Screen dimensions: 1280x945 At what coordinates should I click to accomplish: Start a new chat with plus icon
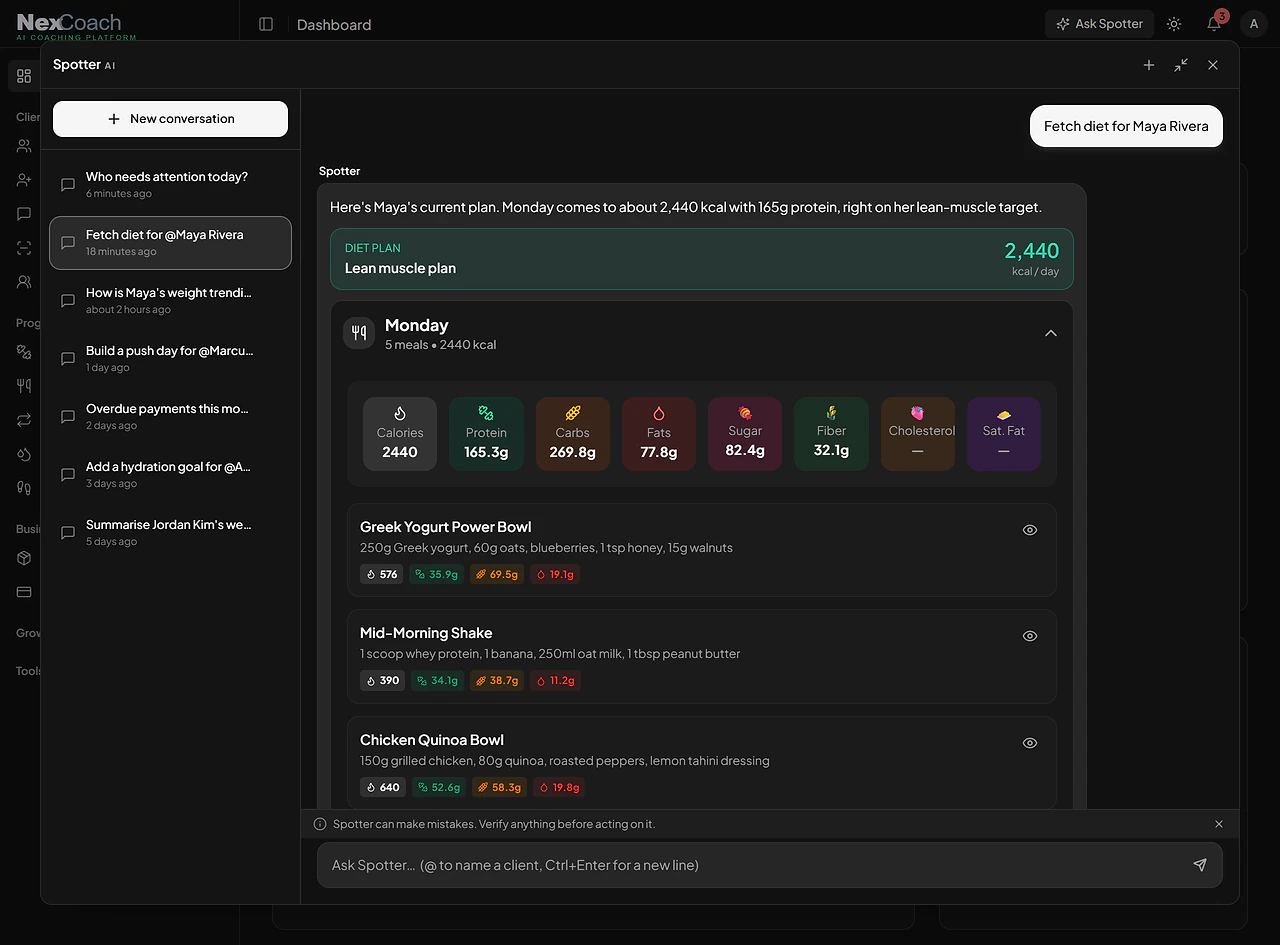1149,65
